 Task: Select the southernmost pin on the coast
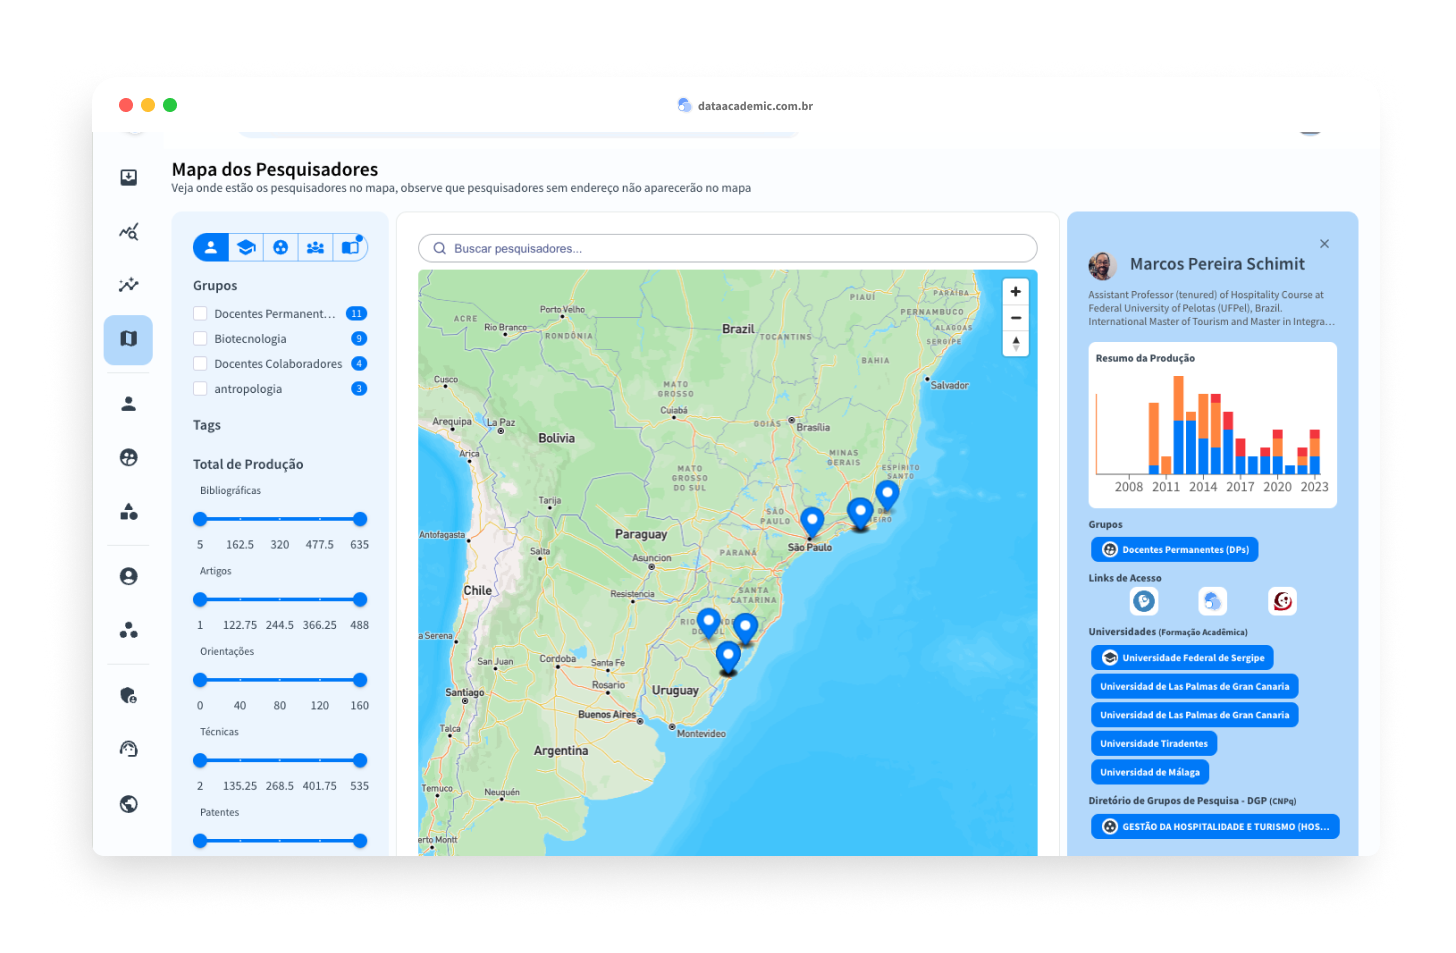pyautogui.click(x=728, y=657)
